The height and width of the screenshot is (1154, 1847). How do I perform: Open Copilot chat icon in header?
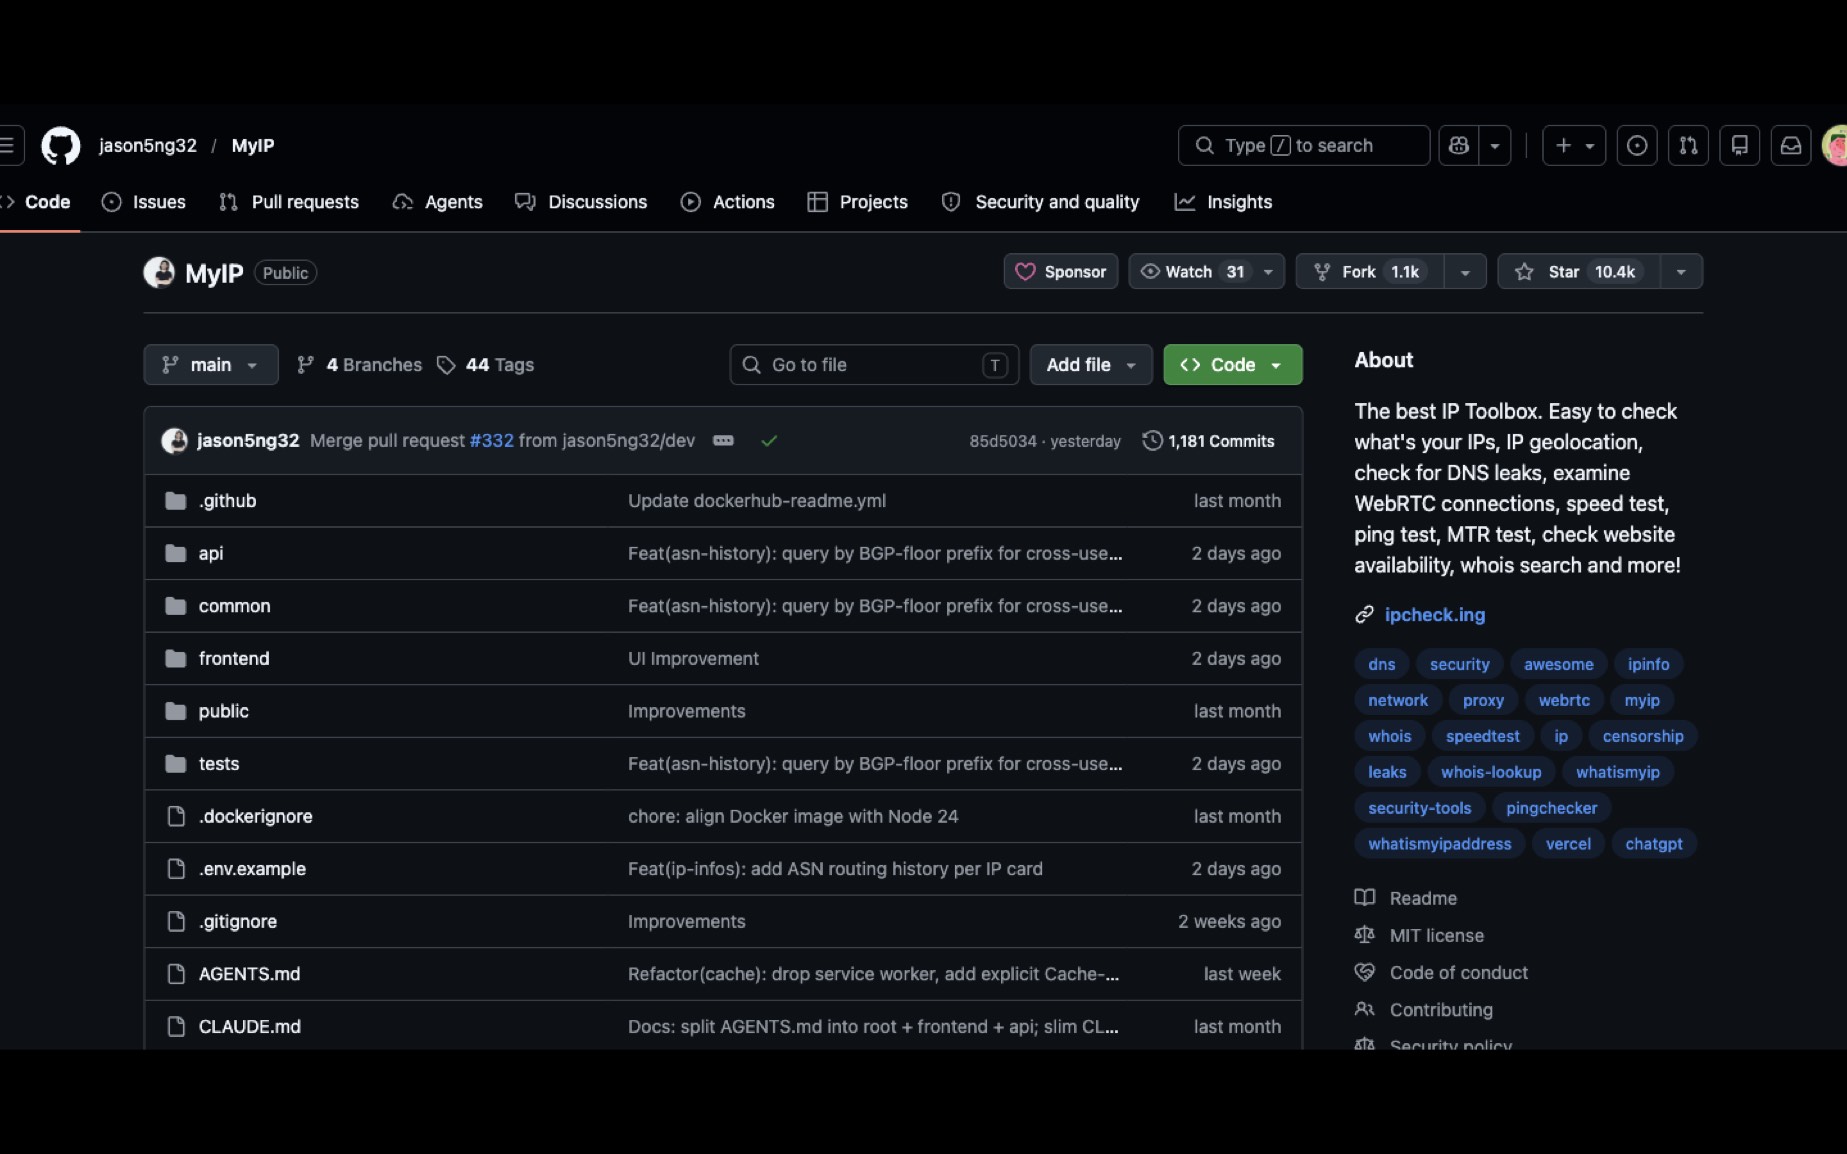coord(1459,146)
